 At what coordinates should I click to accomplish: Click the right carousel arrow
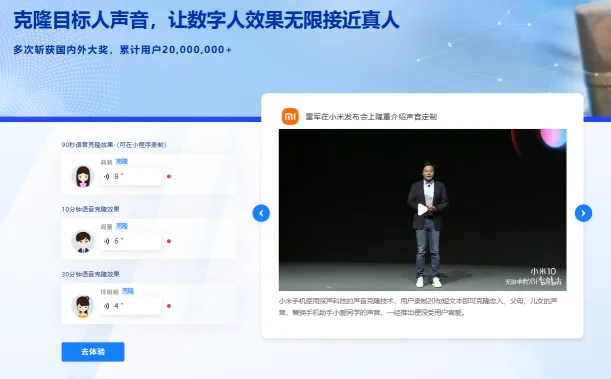(x=583, y=213)
